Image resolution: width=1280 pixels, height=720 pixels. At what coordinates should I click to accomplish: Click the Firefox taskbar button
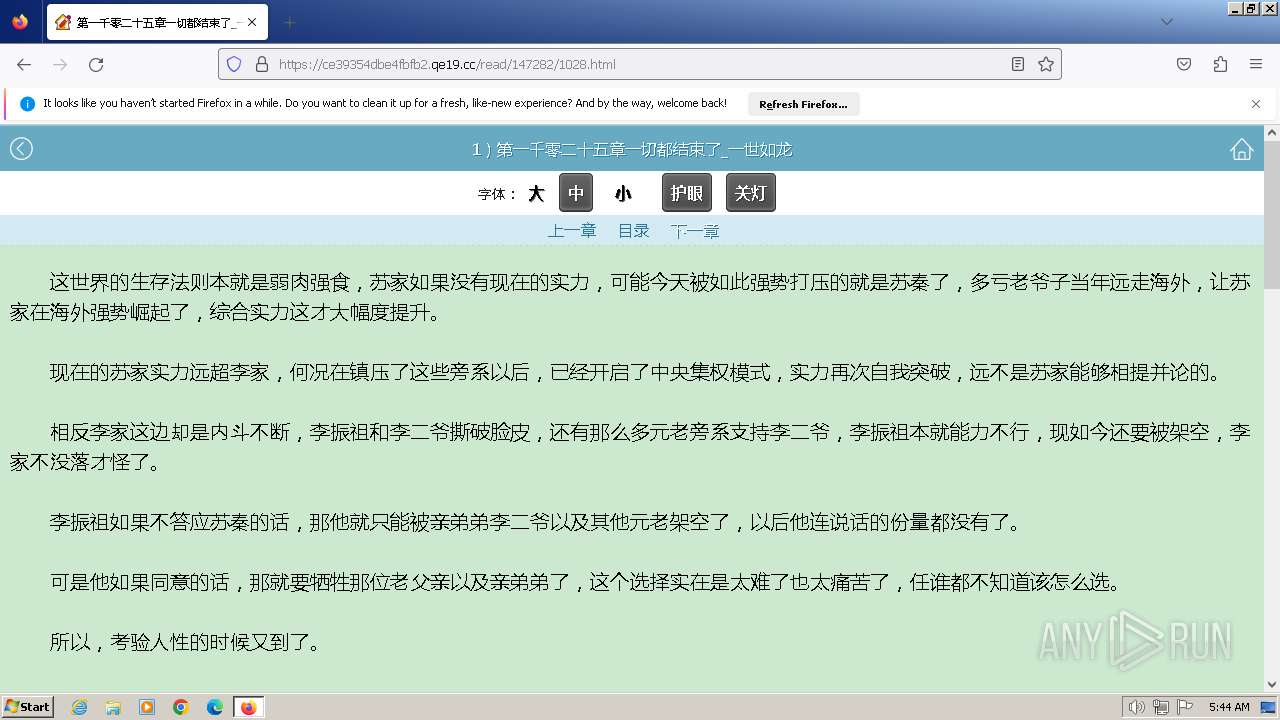pyautogui.click(x=249, y=707)
